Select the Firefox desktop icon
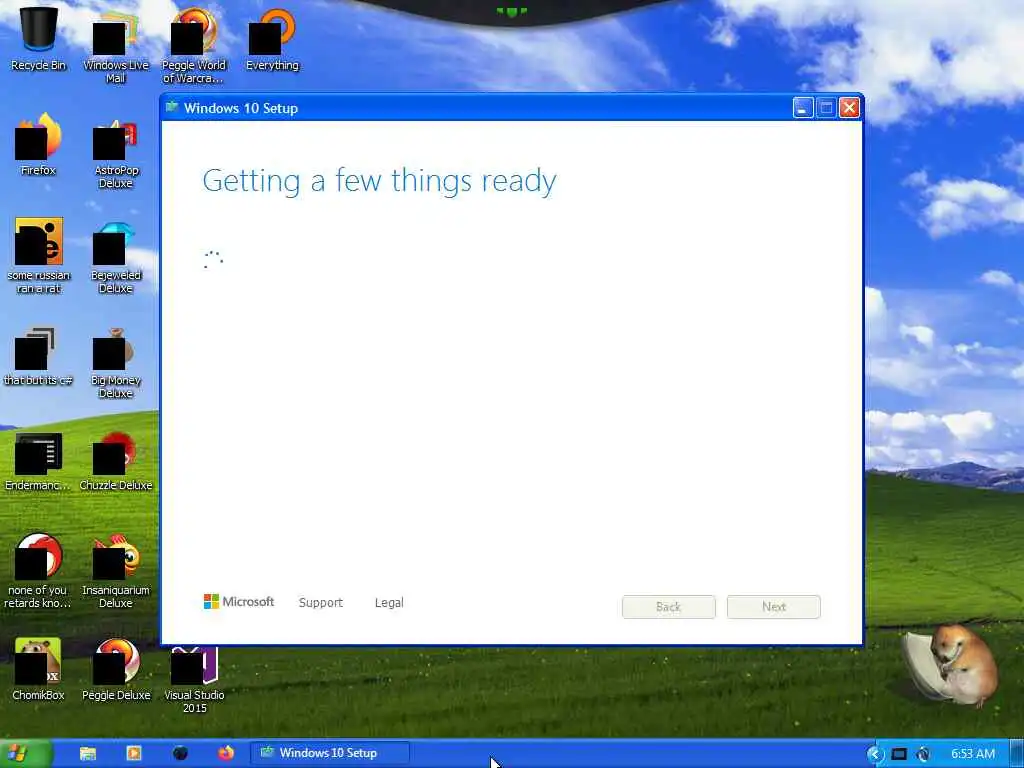 [38, 144]
